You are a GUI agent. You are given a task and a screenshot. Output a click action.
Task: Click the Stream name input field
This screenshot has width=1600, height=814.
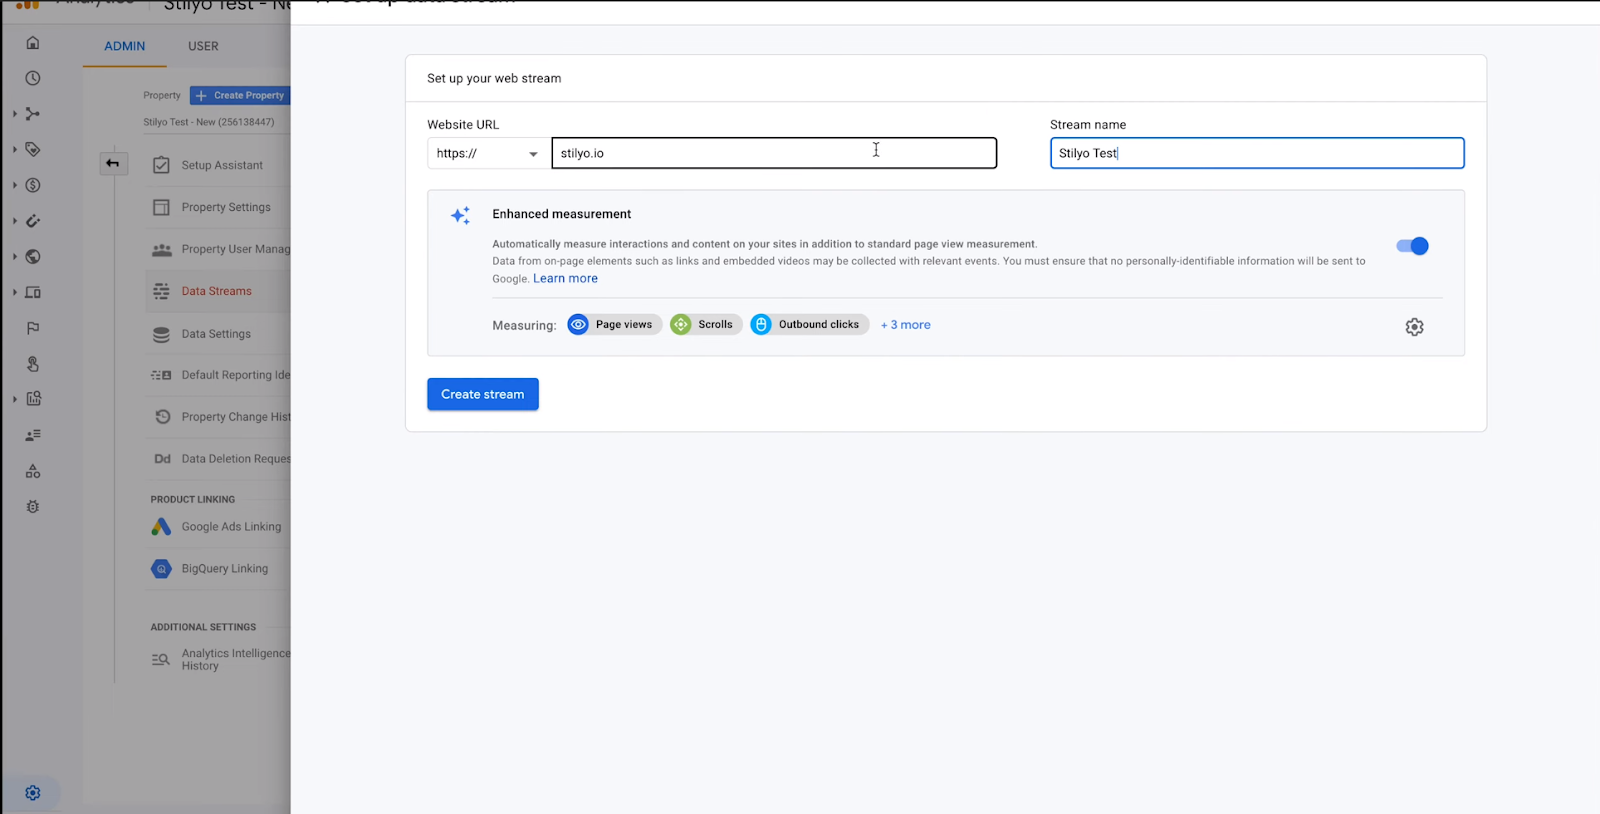pyautogui.click(x=1257, y=153)
